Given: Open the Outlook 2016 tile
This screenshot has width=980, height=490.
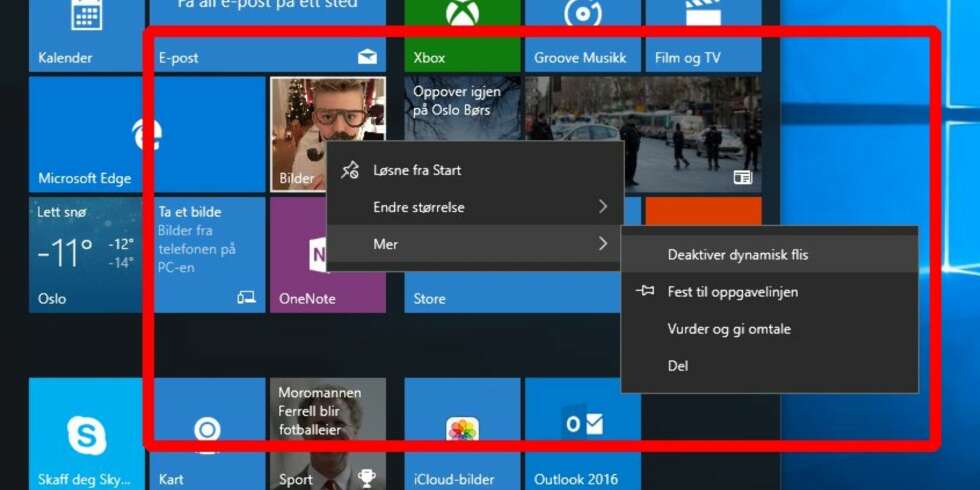Looking at the screenshot, I should (582, 434).
